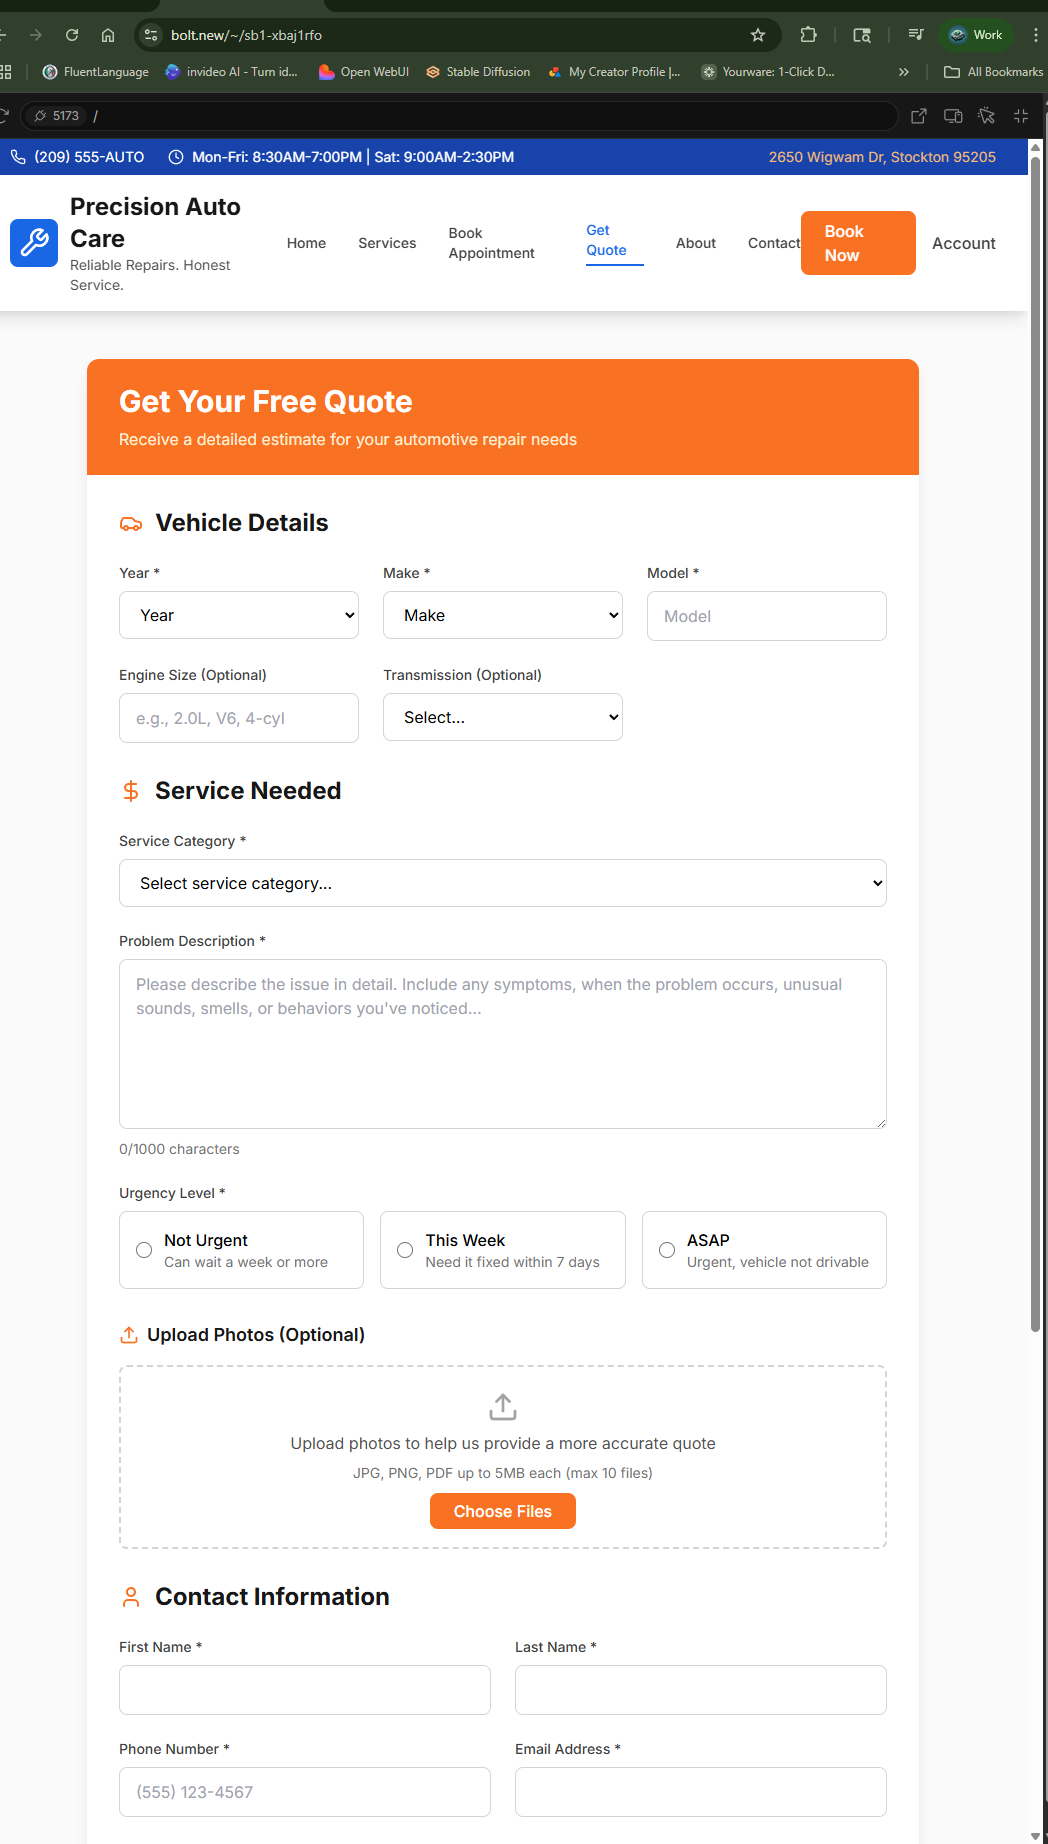
Task: Select the This Week radio option
Action: 405,1250
